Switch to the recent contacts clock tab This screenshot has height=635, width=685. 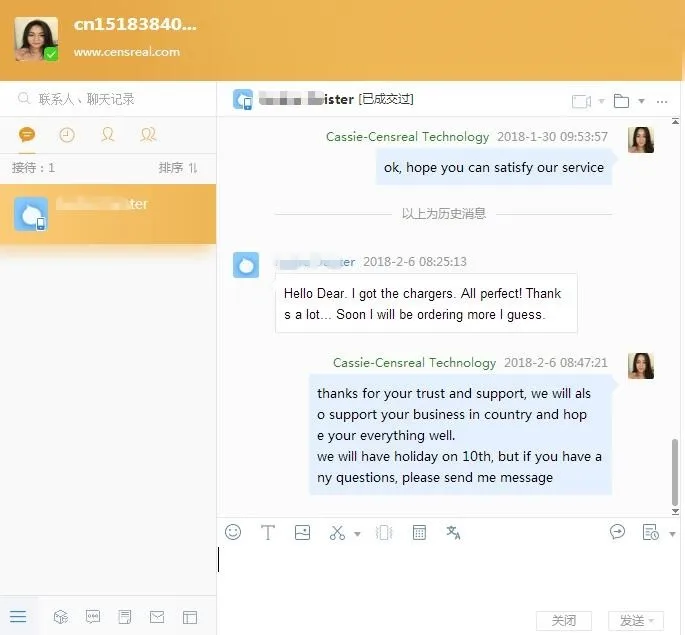coord(67,135)
